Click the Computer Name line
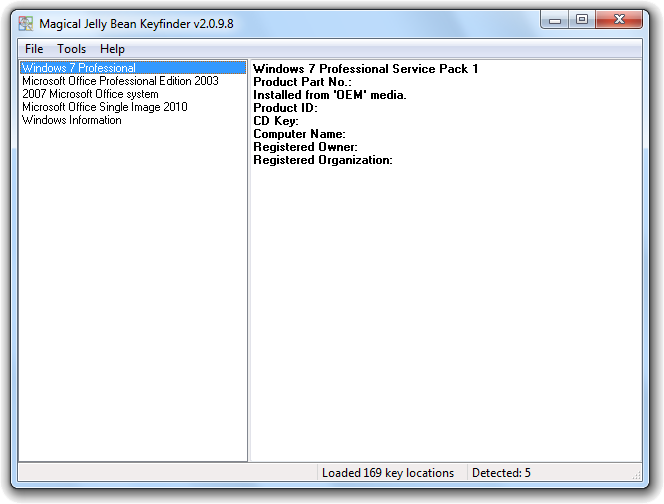Screen dimensions: 664x504 pos(299,134)
